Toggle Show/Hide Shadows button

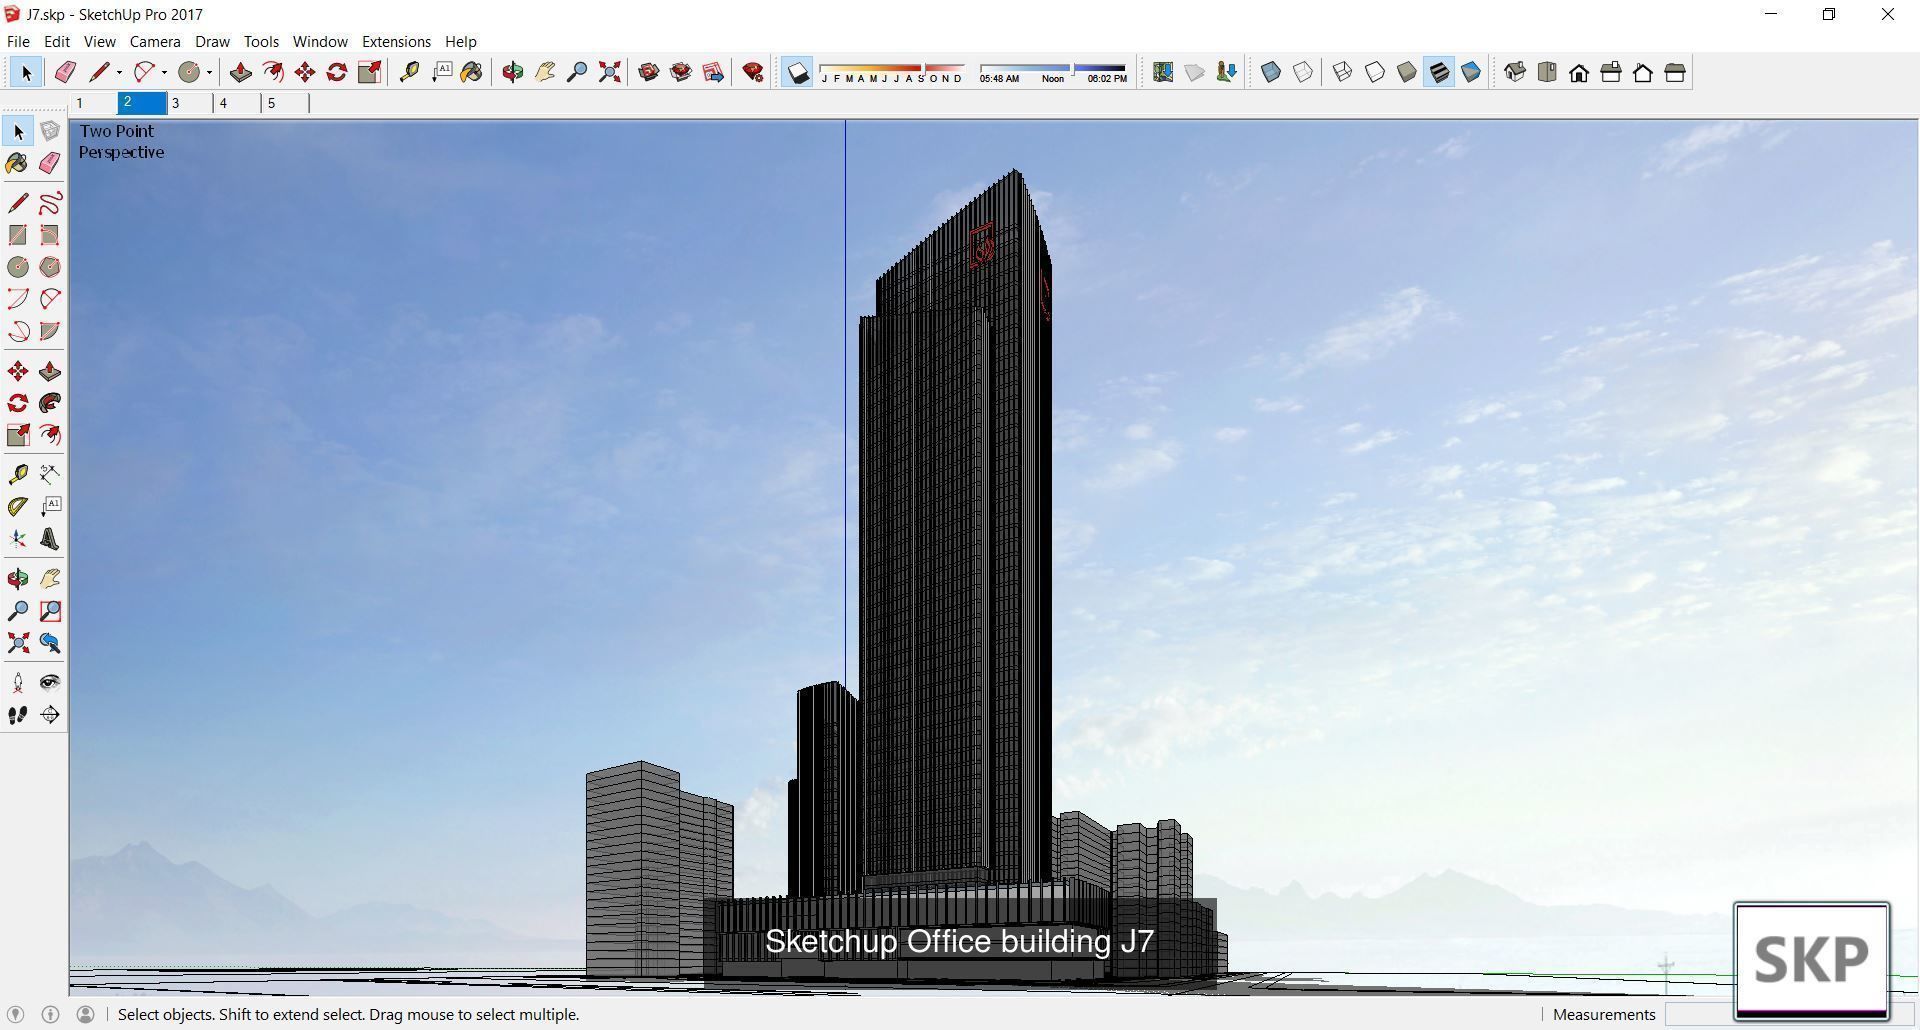pyautogui.click(x=797, y=72)
